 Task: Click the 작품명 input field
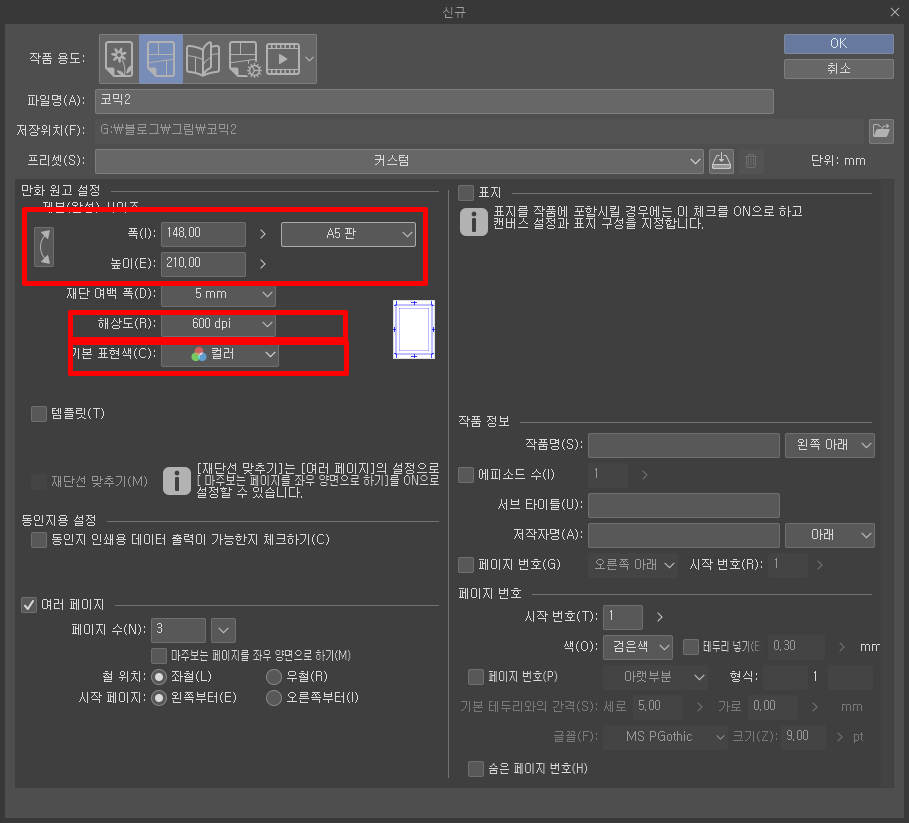point(683,445)
